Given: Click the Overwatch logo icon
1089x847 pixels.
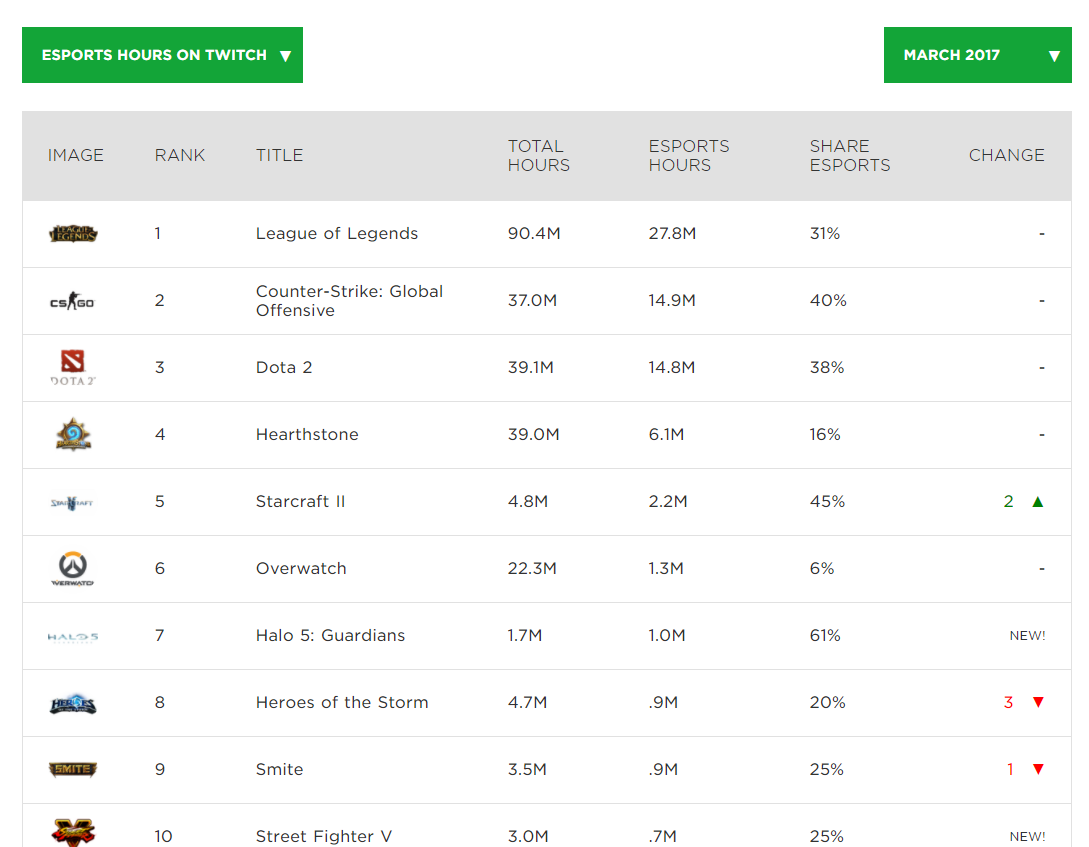Looking at the screenshot, I should tap(72, 569).
